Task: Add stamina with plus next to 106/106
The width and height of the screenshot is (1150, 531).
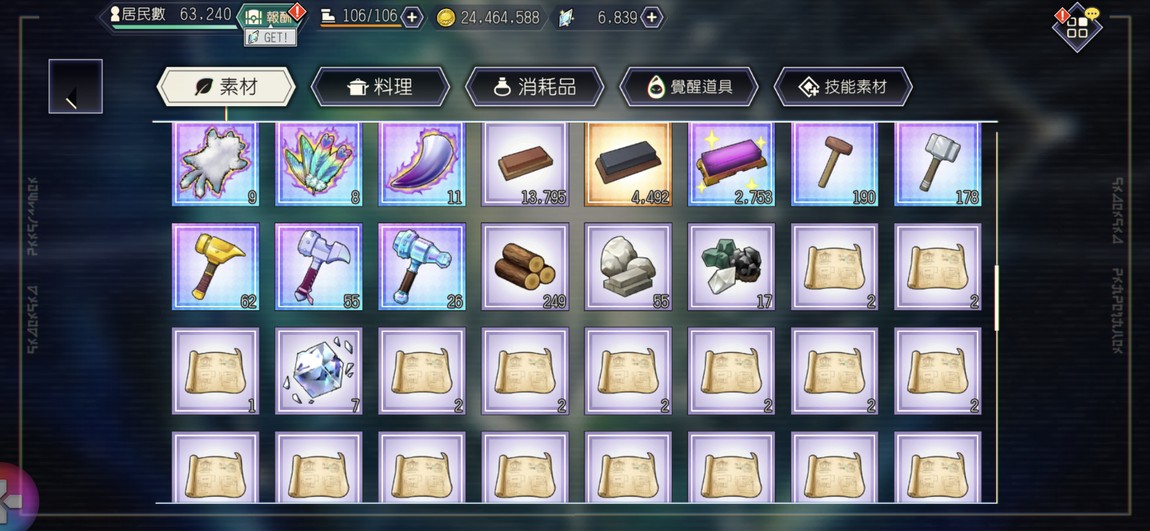Action: (x=412, y=18)
